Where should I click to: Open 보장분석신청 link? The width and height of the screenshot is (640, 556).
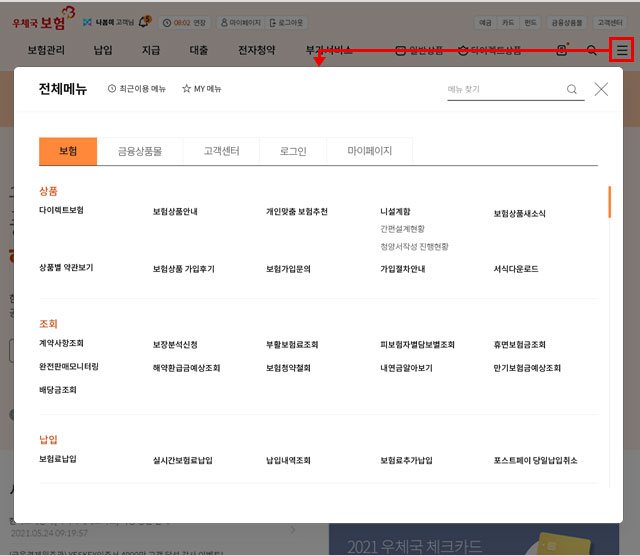(x=175, y=345)
